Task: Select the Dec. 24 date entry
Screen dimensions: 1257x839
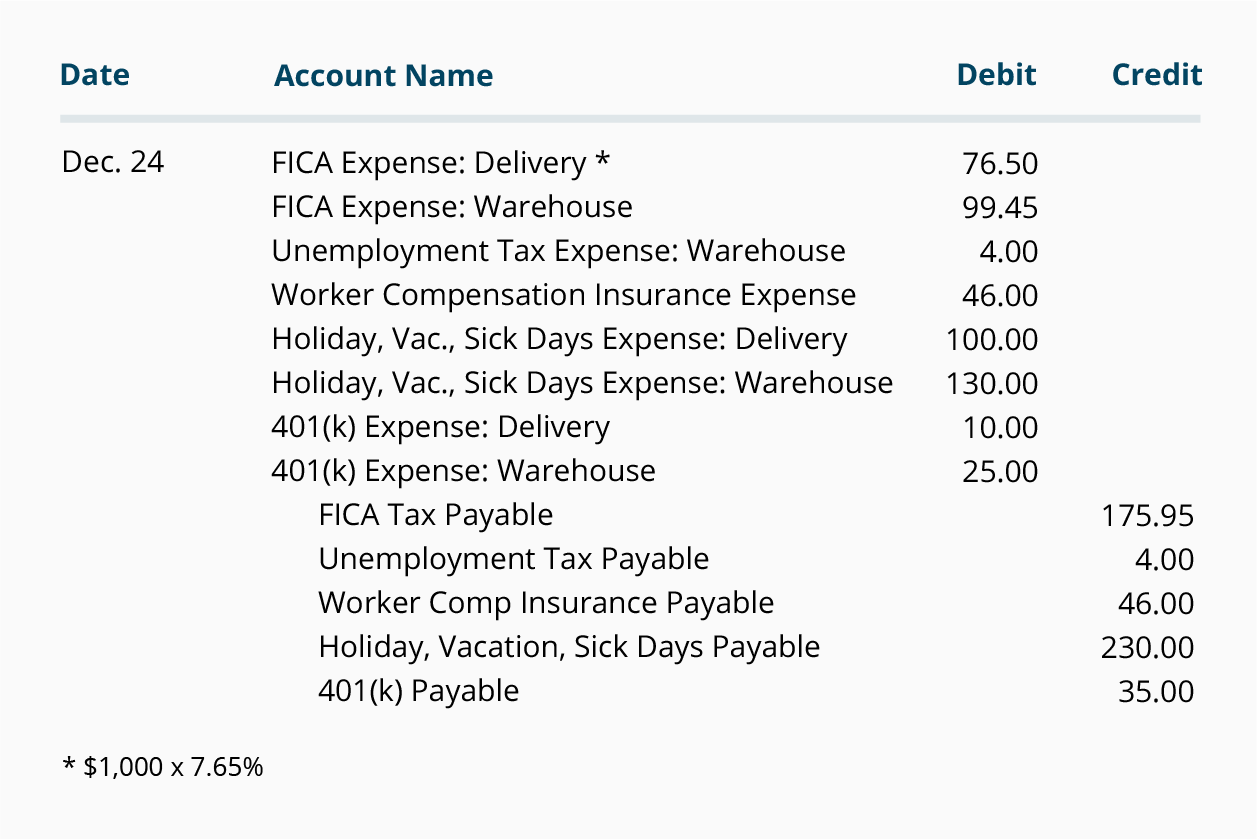Action: pos(113,162)
